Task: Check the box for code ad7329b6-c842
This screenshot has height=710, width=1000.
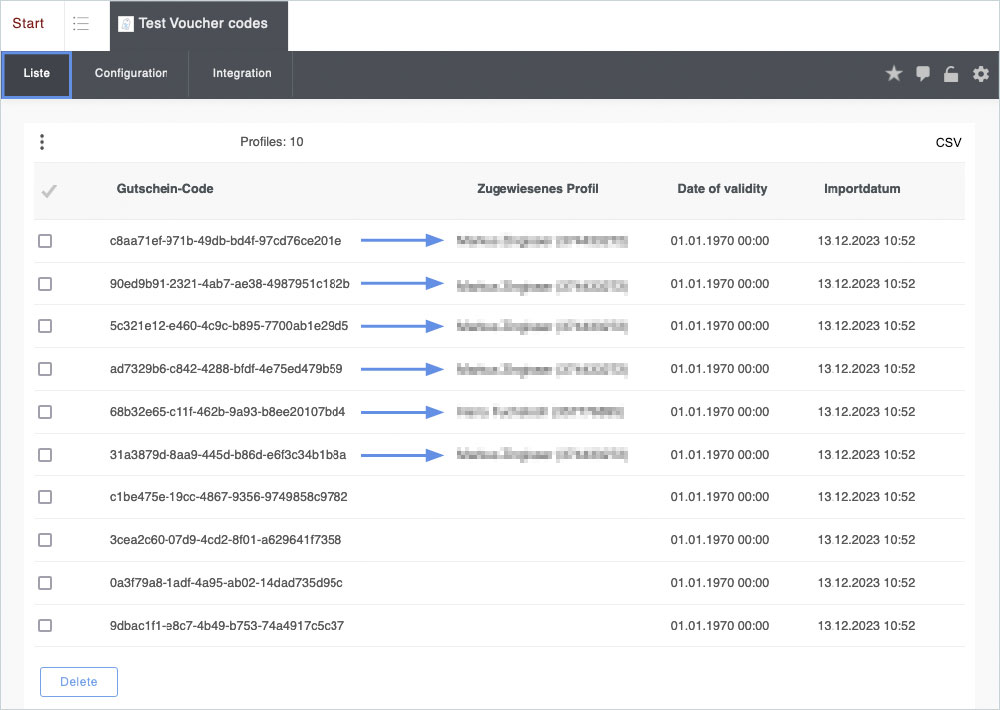Action: [45, 369]
